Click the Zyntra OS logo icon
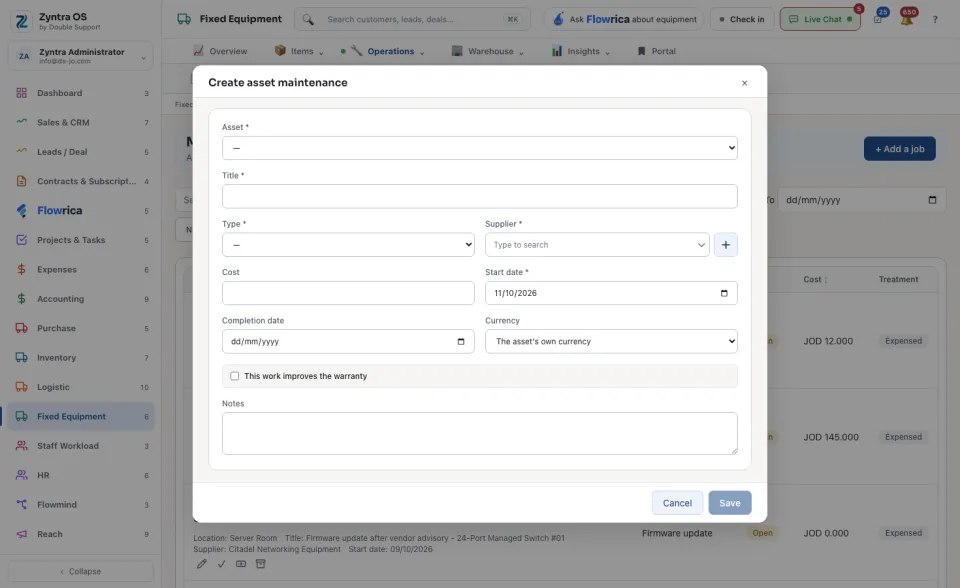 coord(21,21)
